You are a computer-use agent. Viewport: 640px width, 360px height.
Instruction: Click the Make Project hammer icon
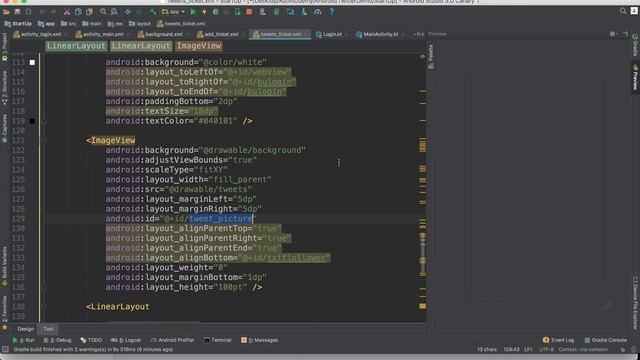[x=153, y=12]
